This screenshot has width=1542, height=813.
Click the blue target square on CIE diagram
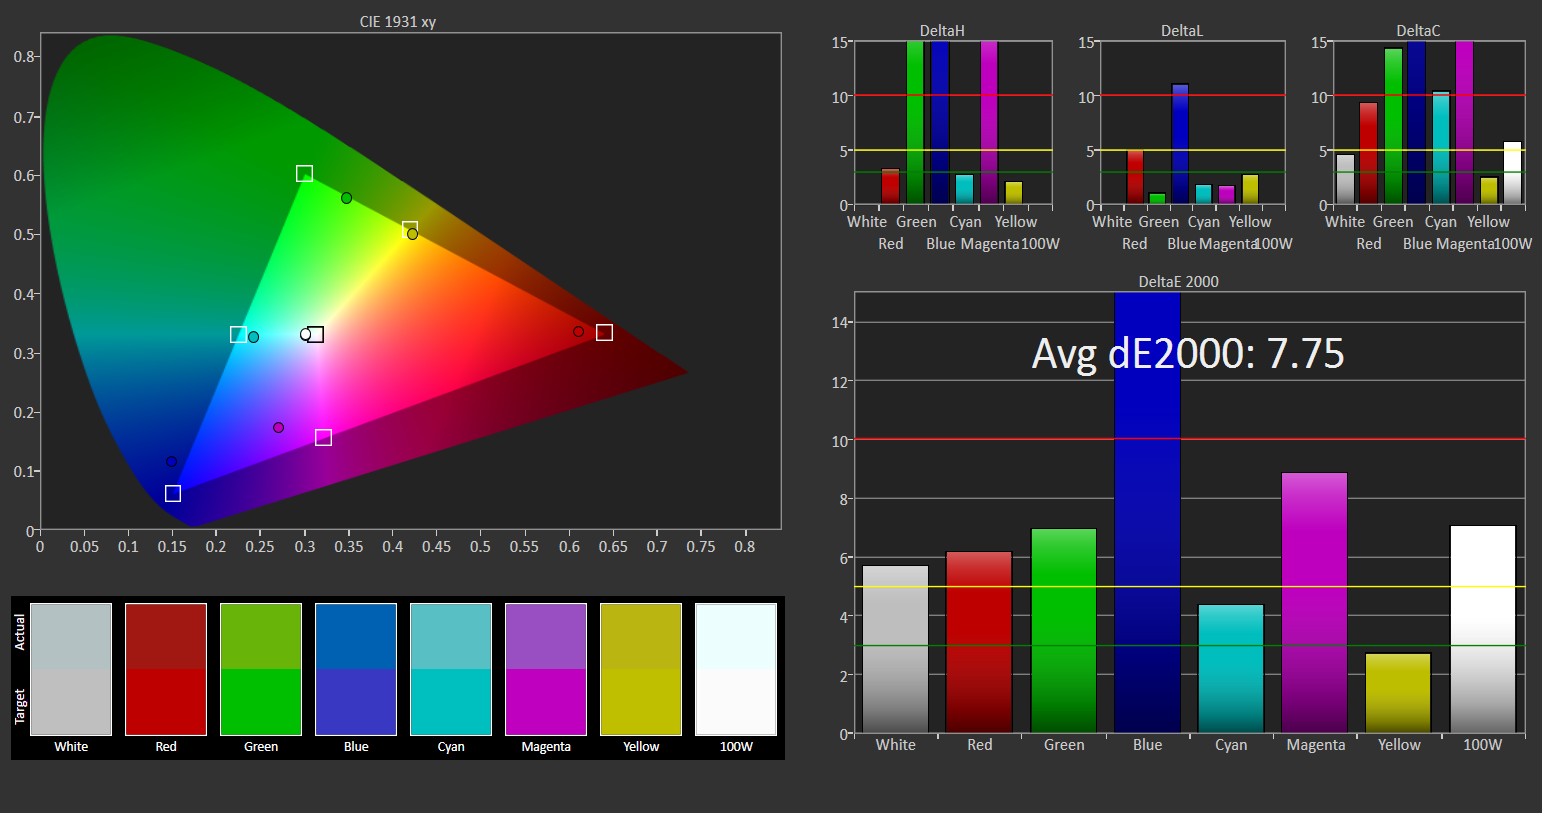tap(172, 493)
